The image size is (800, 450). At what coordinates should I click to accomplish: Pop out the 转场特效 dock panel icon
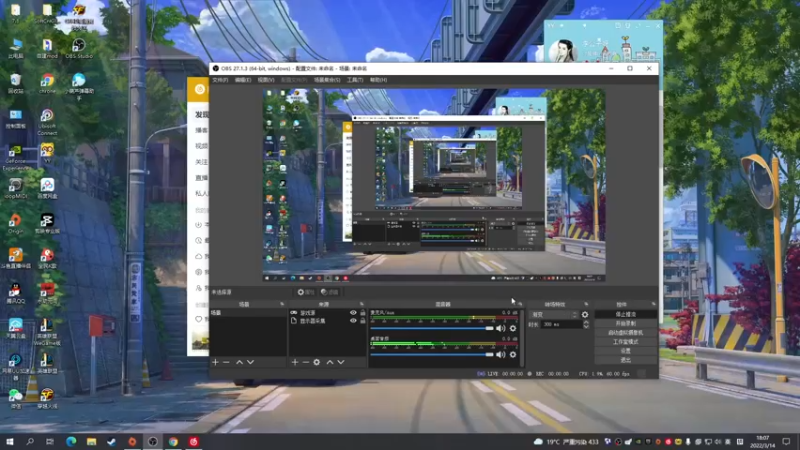[586, 304]
